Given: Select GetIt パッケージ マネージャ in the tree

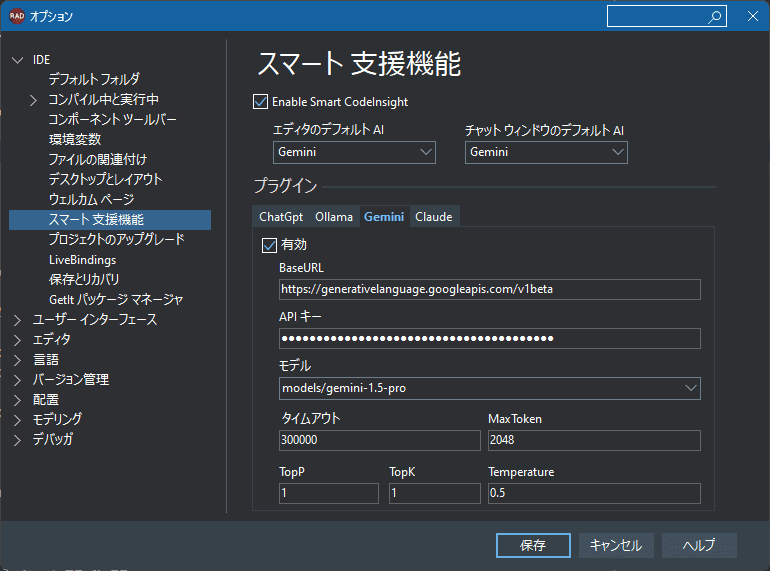Looking at the screenshot, I should point(116,299).
